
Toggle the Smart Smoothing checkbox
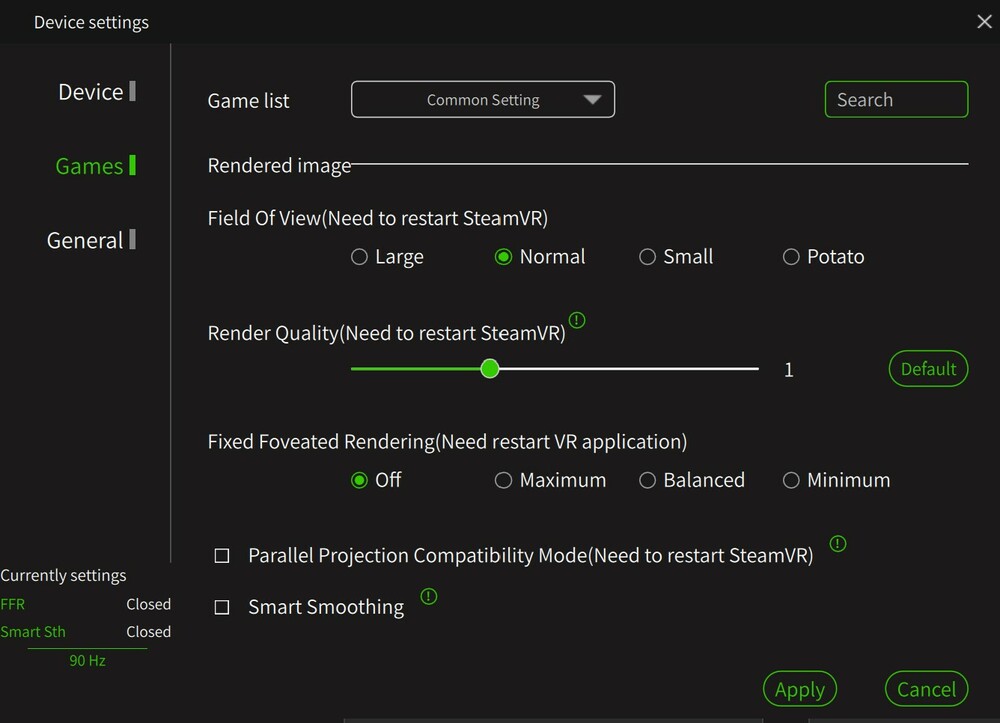pos(222,607)
